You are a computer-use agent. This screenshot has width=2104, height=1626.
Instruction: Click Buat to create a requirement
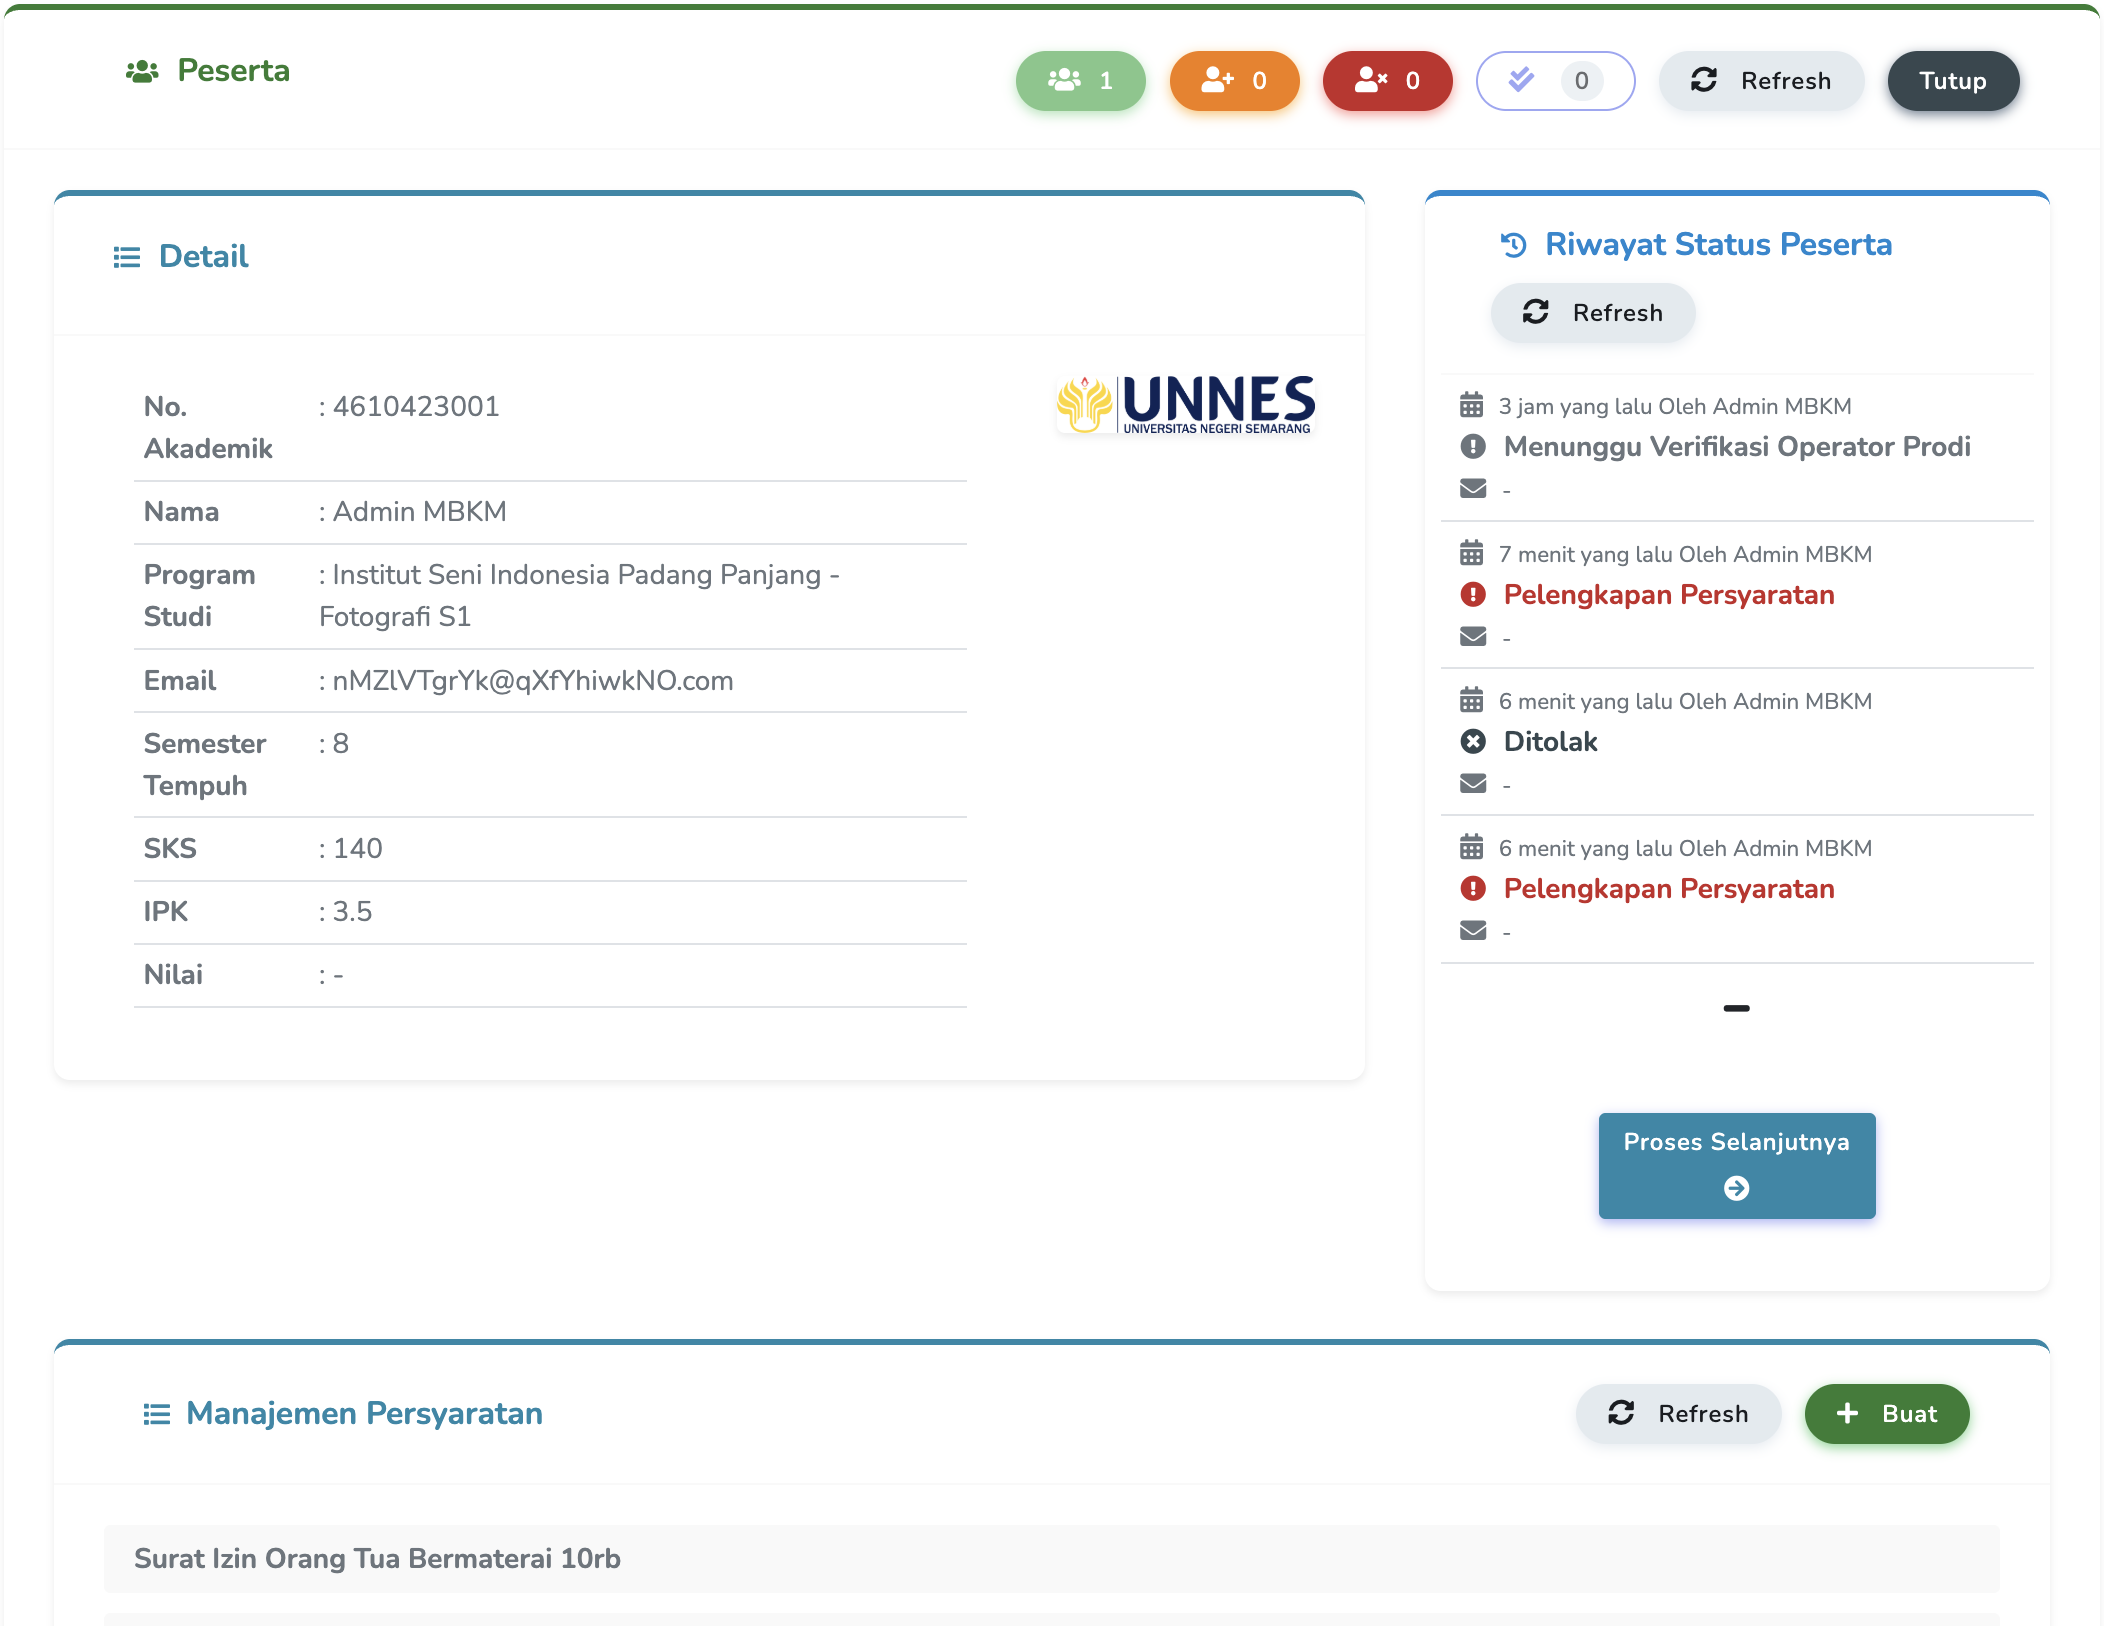[x=1886, y=1414]
